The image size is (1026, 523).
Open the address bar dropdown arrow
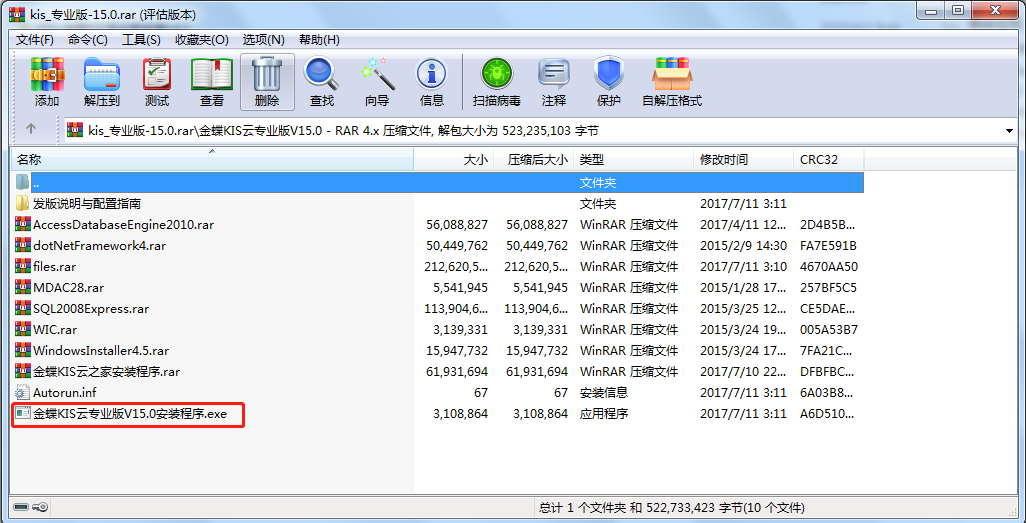point(1008,131)
